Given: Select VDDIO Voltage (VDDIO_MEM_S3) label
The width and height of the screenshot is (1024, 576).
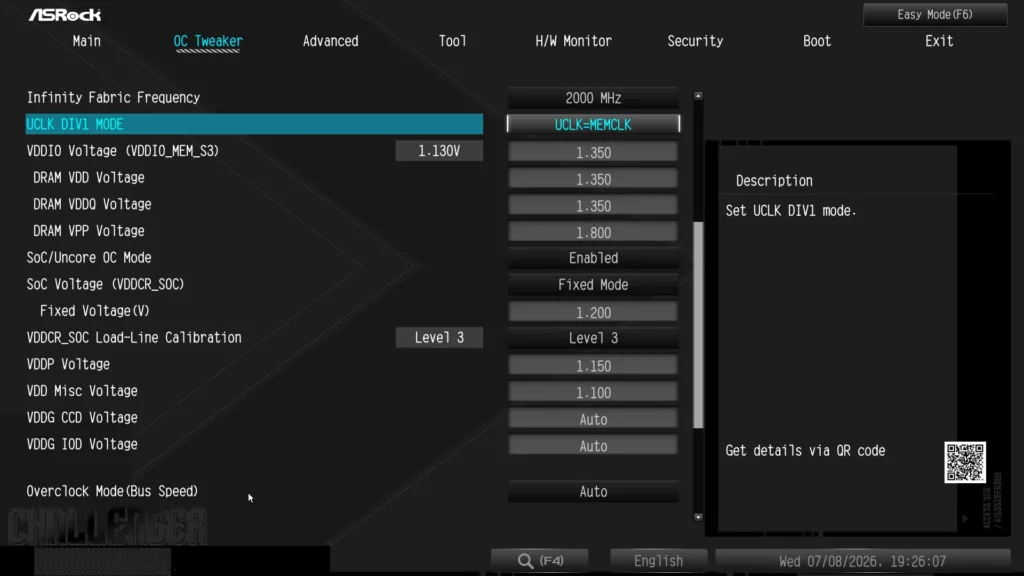Looking at the screenshot, I should [x=123, y=151].
